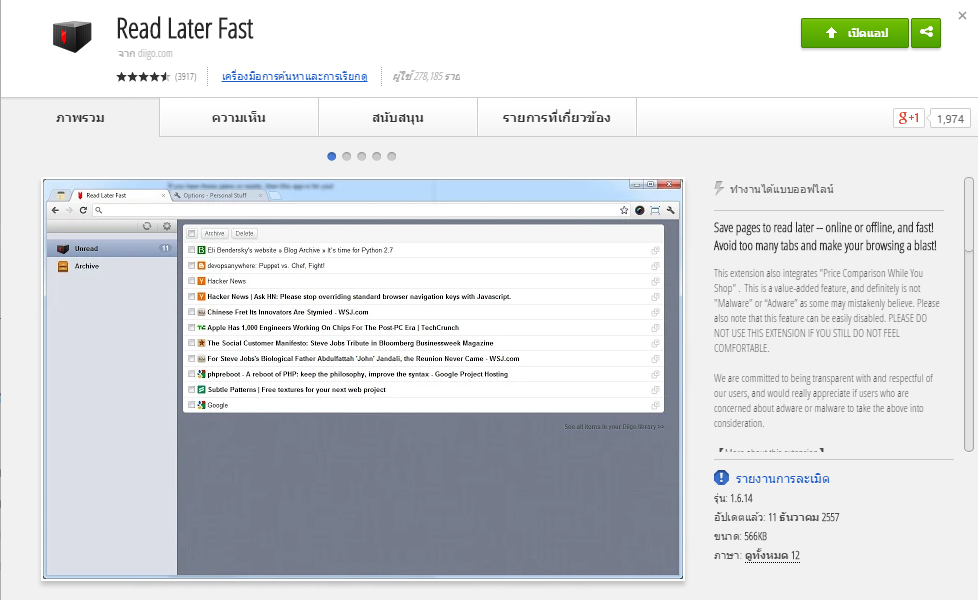Screen dimensions: 978x600
Task: Select the third screenshot carousel dot
Action: (362, 157)
